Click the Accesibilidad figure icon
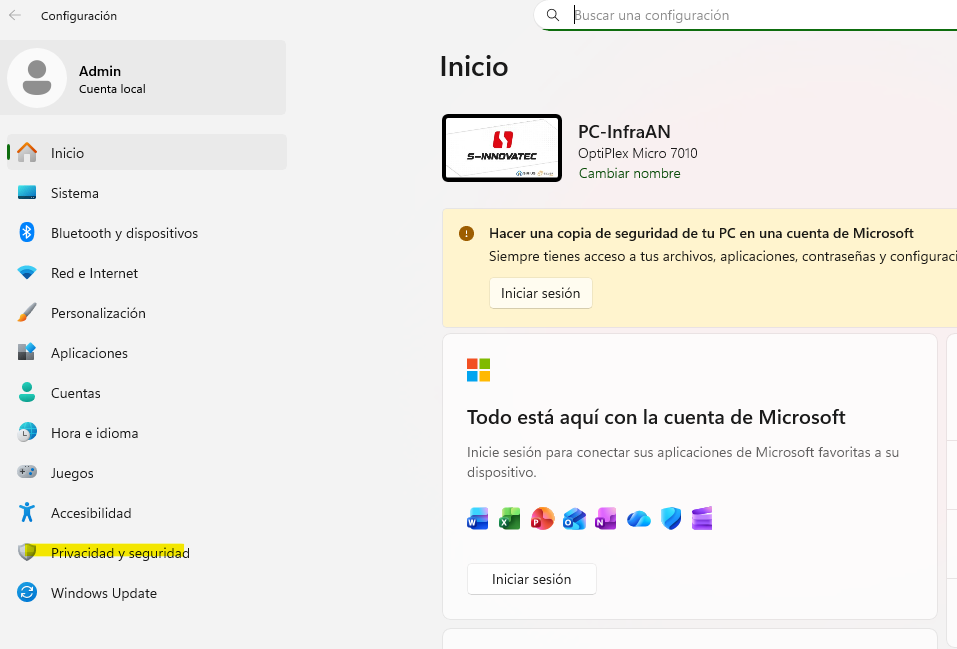Image resolution: width=957 pixels, height=649 pixels. coord(27,512)
